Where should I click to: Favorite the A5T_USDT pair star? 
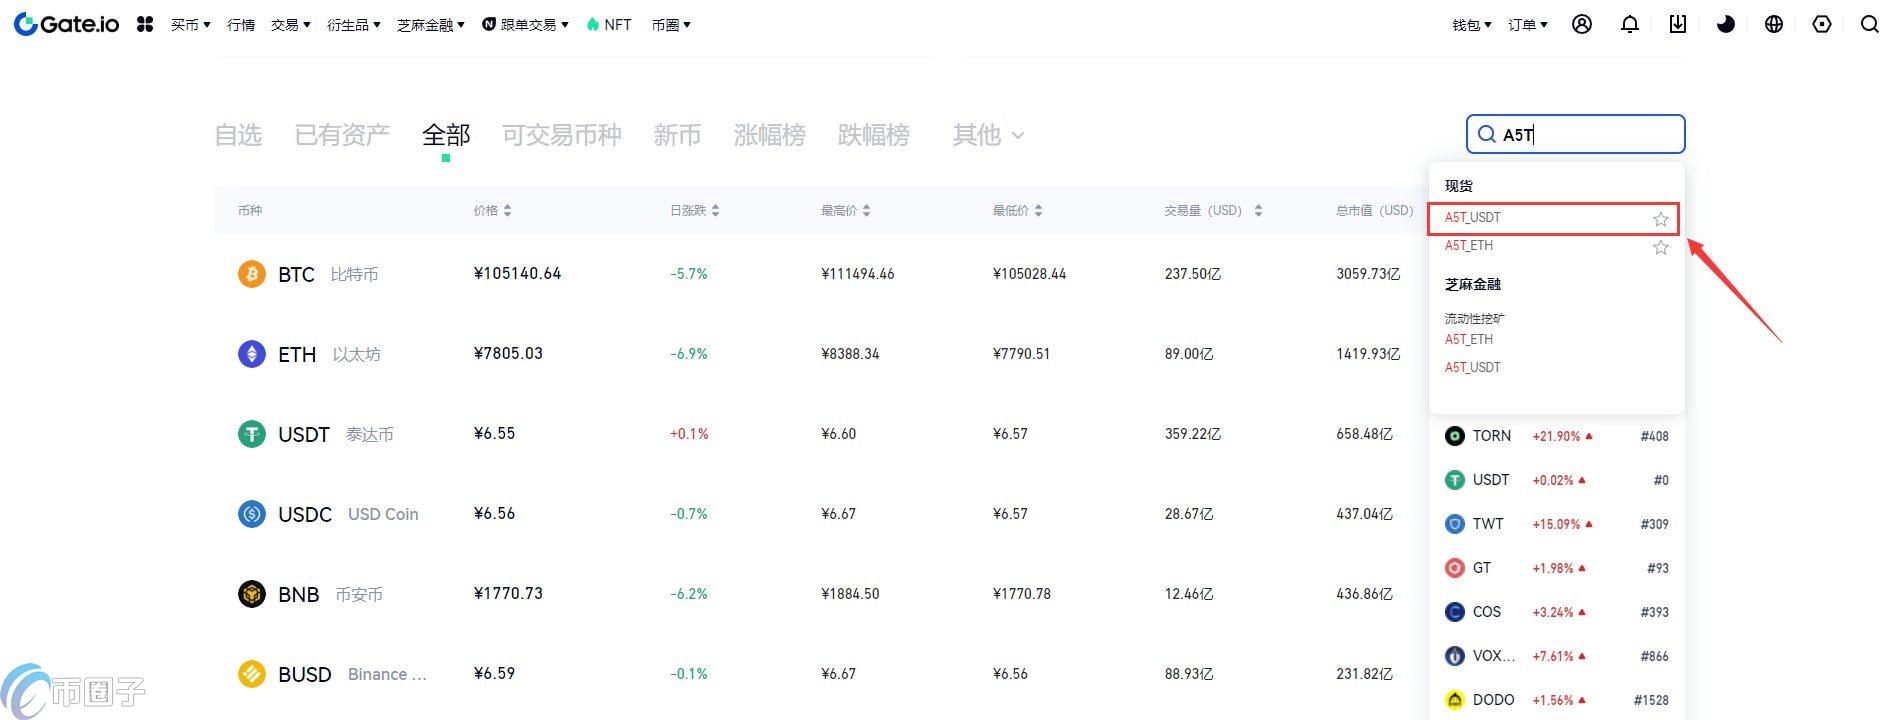coord(1660,219)
